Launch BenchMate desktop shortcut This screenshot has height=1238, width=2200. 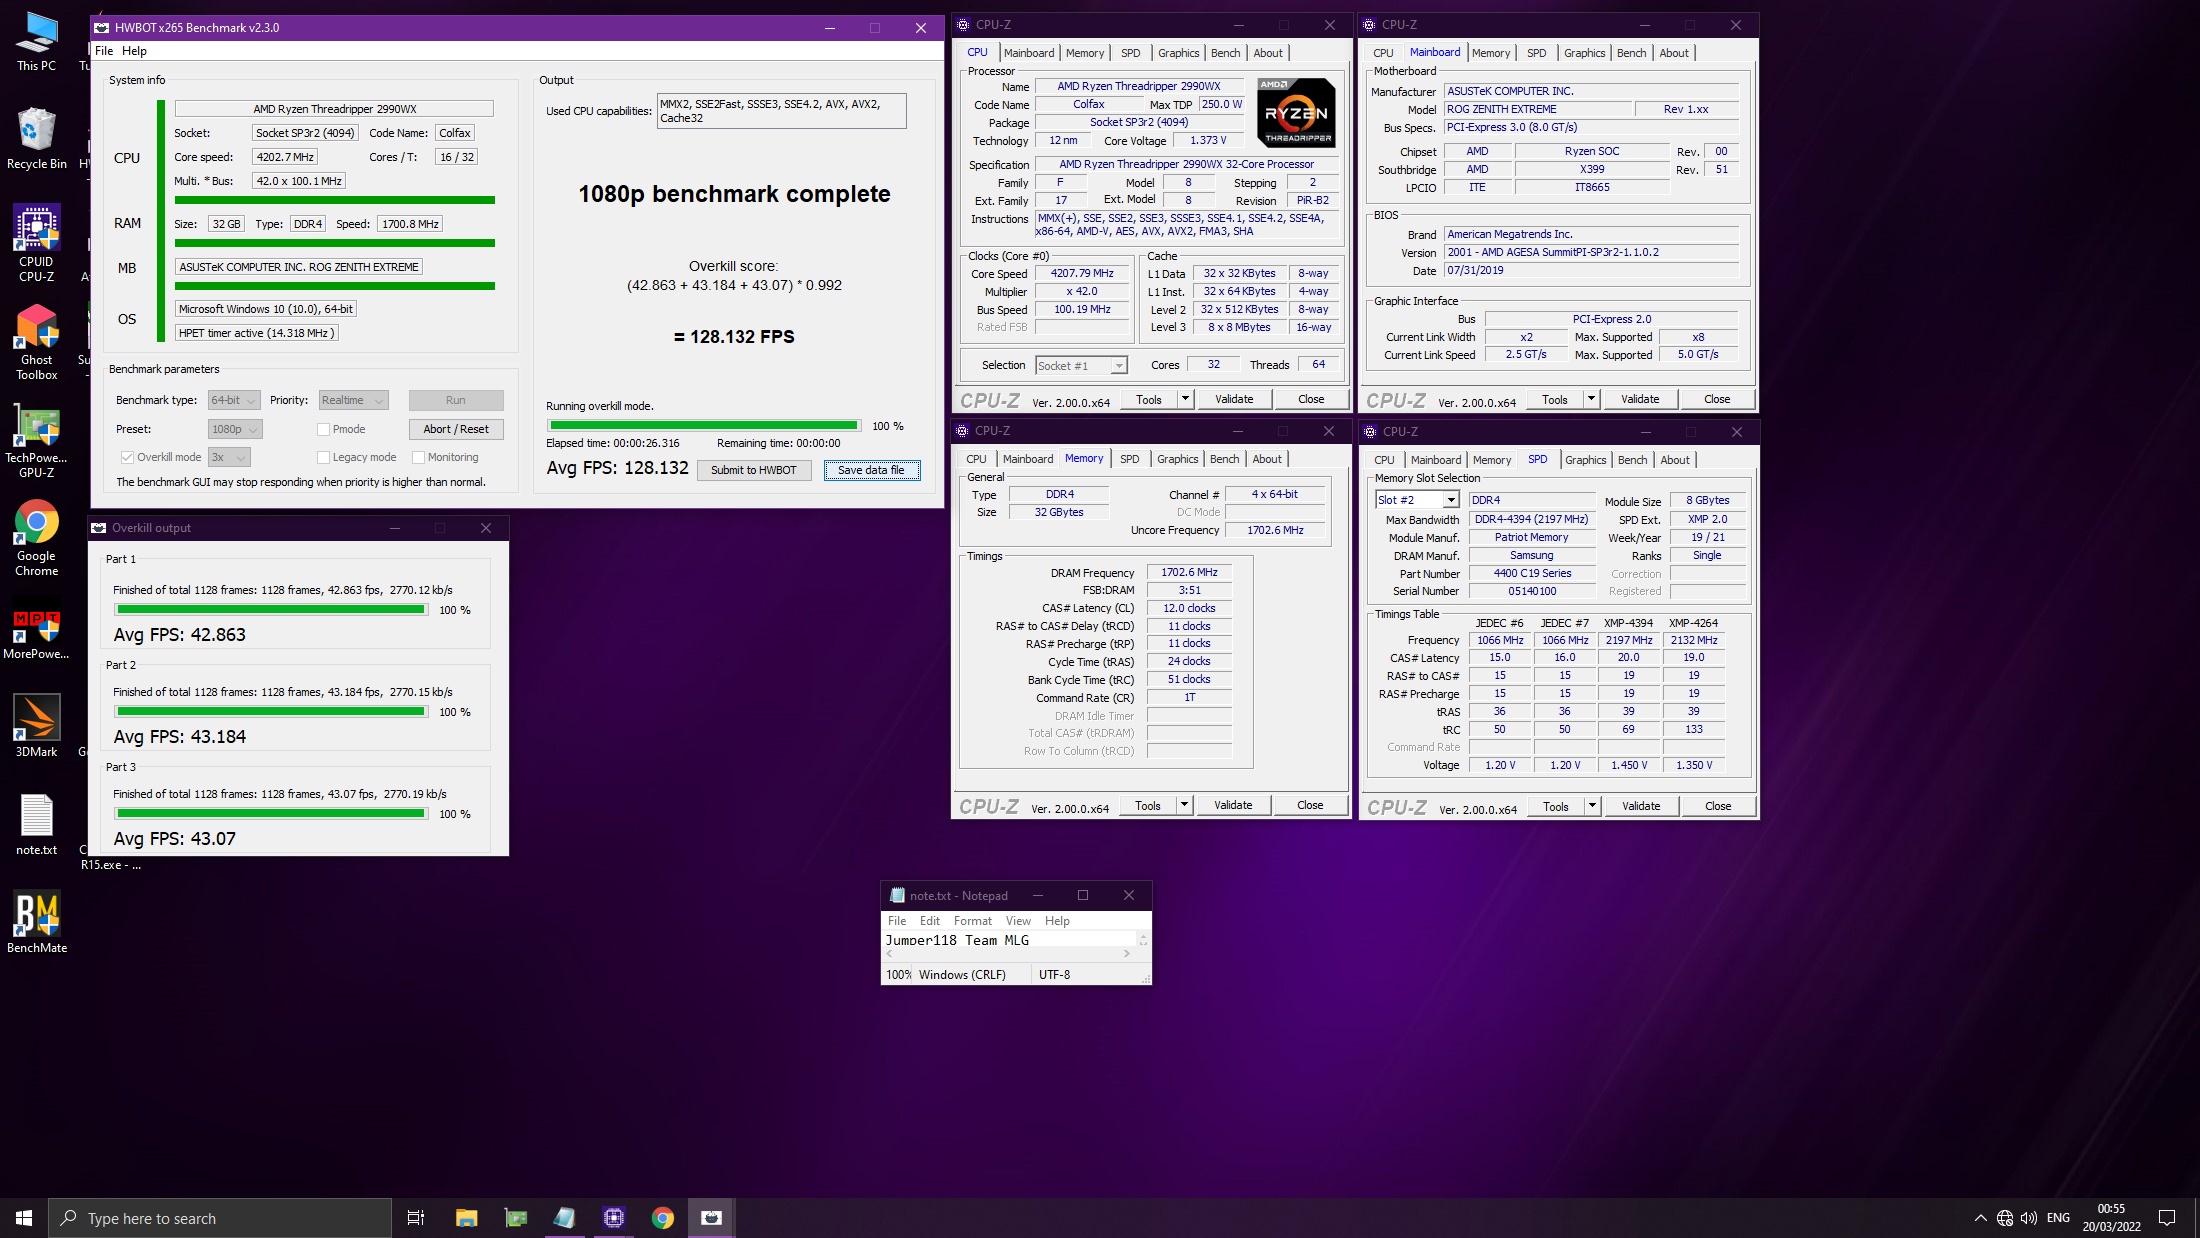(36, 921)
